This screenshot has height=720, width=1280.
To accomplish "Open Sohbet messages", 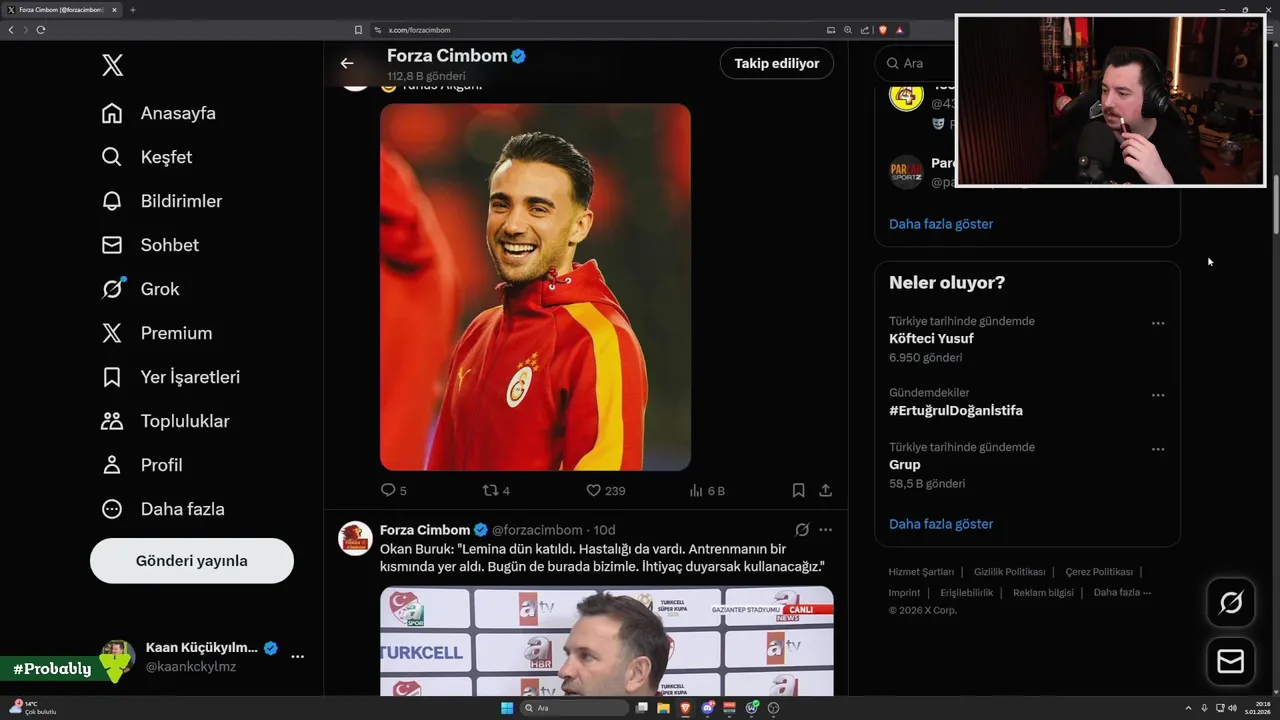I will [150, 245].
